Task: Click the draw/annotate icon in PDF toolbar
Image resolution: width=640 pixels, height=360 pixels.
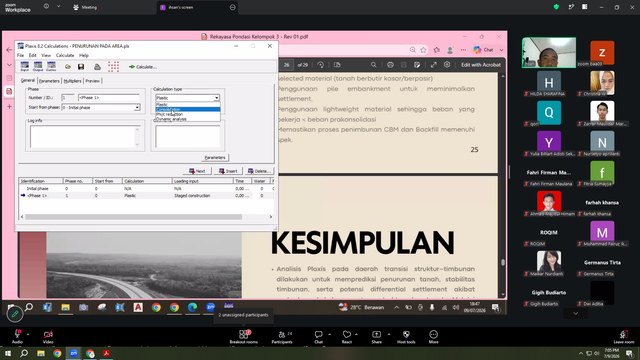Action: 417,65
